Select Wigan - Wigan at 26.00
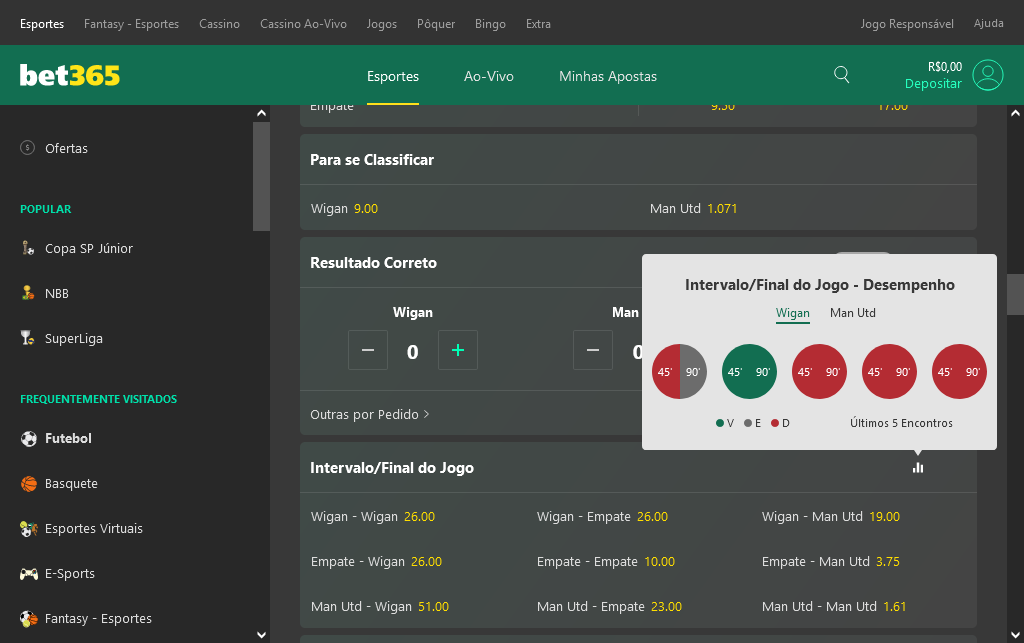The width and height of the screenshot is (1024, 643). pos(373,517)
